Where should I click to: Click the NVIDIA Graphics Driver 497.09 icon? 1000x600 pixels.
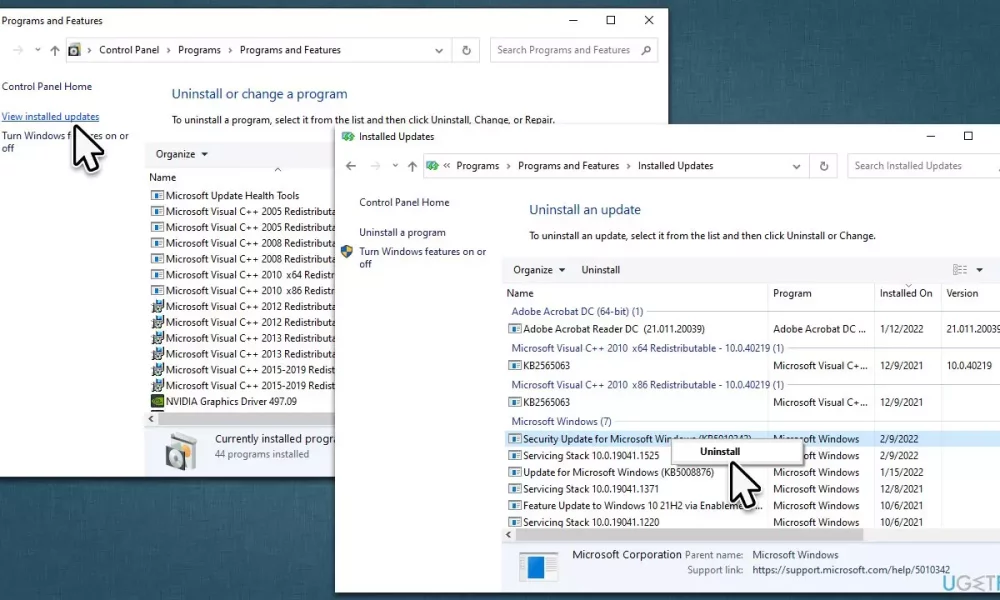pyautogui.click(x=157, y=402)
